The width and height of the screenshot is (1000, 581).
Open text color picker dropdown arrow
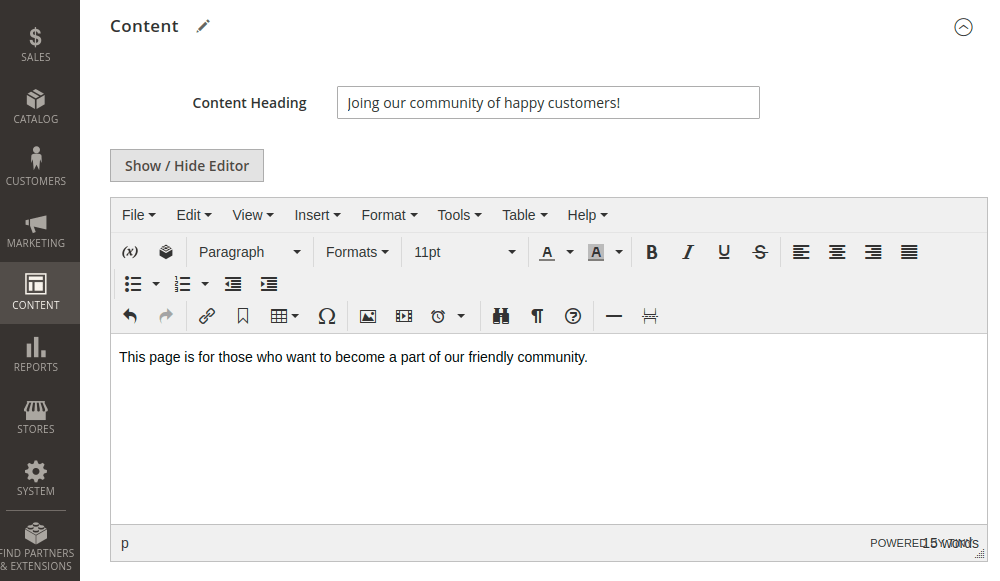[x=570, y=252]
